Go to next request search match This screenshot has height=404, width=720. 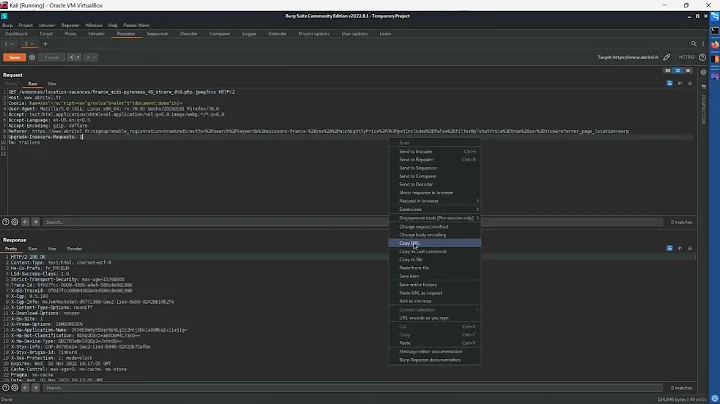pos(35,222)
